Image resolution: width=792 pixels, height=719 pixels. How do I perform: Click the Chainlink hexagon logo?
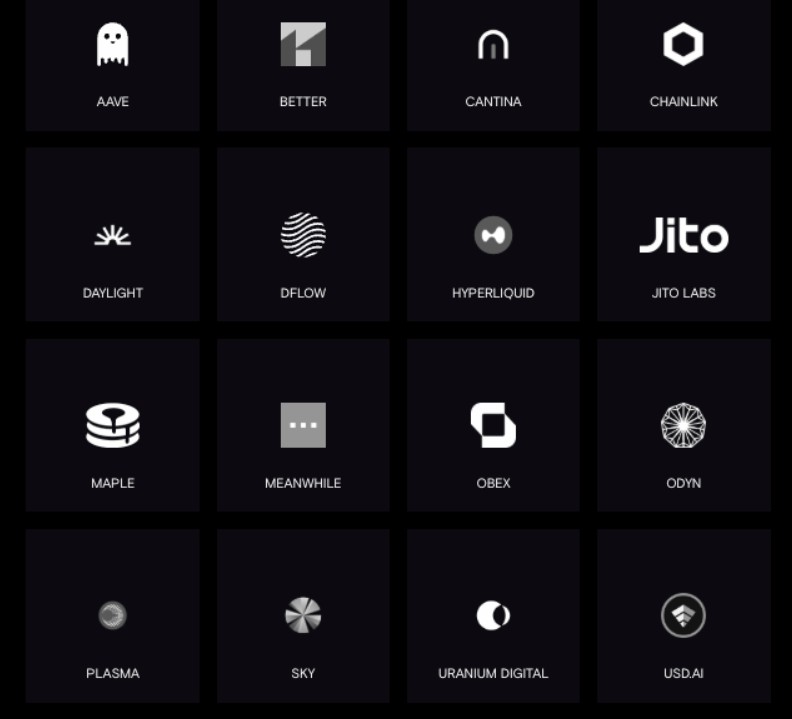[683, 44]
